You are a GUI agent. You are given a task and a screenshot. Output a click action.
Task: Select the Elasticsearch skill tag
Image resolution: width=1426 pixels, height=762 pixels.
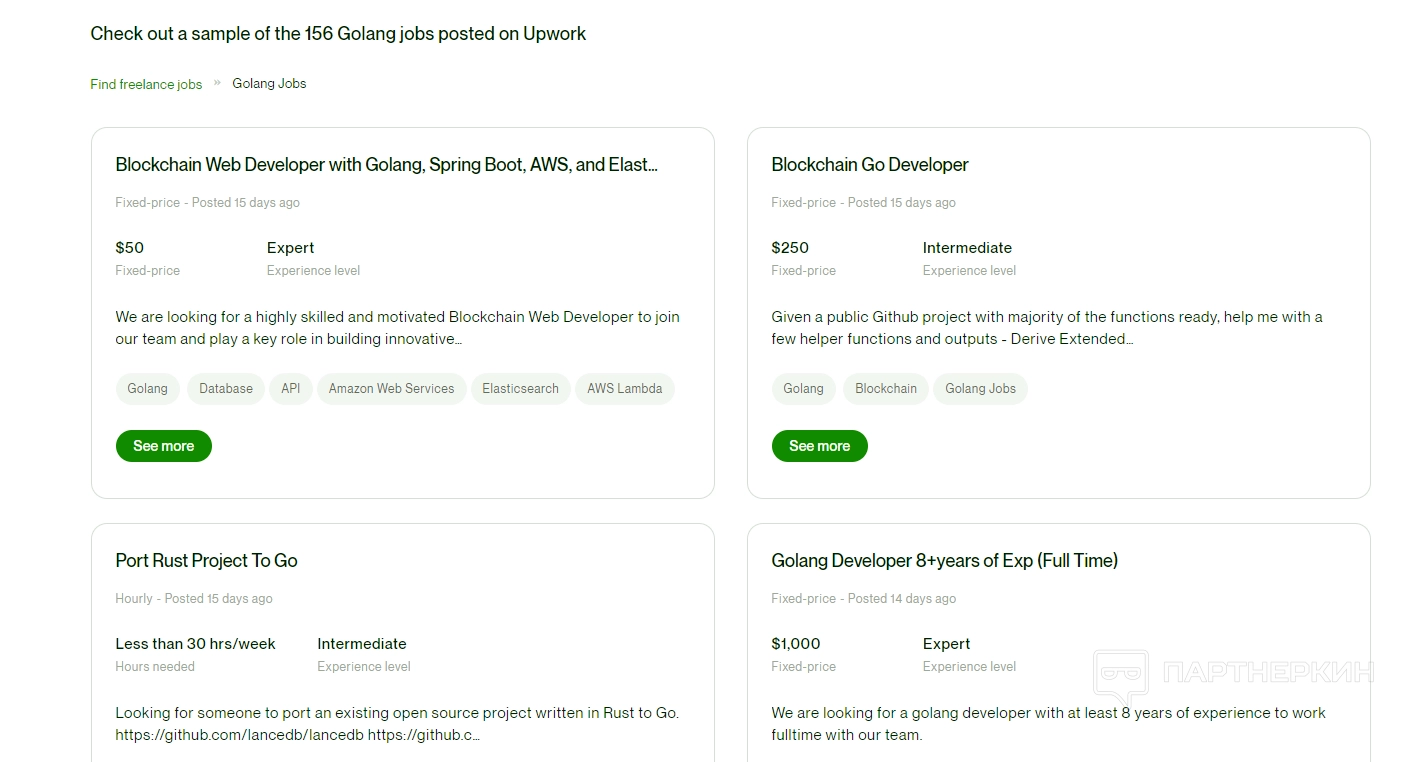point(520,389)
